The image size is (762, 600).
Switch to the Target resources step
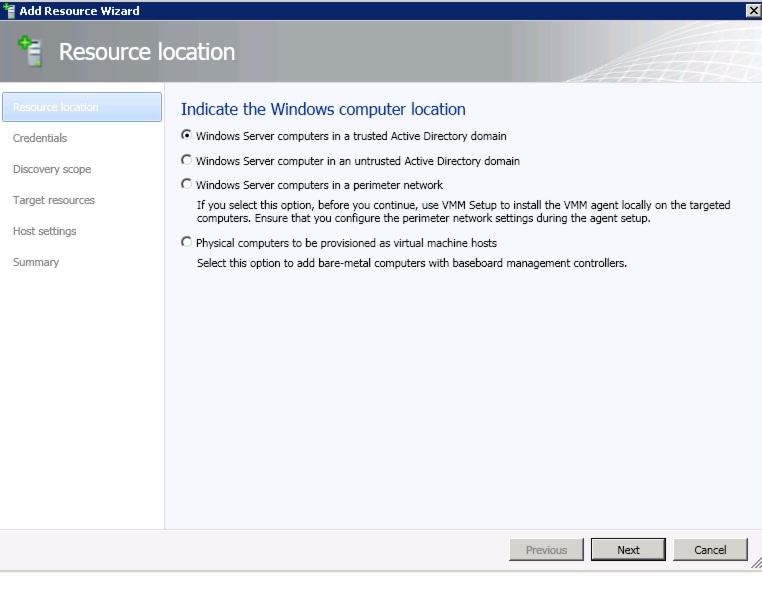(x=54, y=200)
